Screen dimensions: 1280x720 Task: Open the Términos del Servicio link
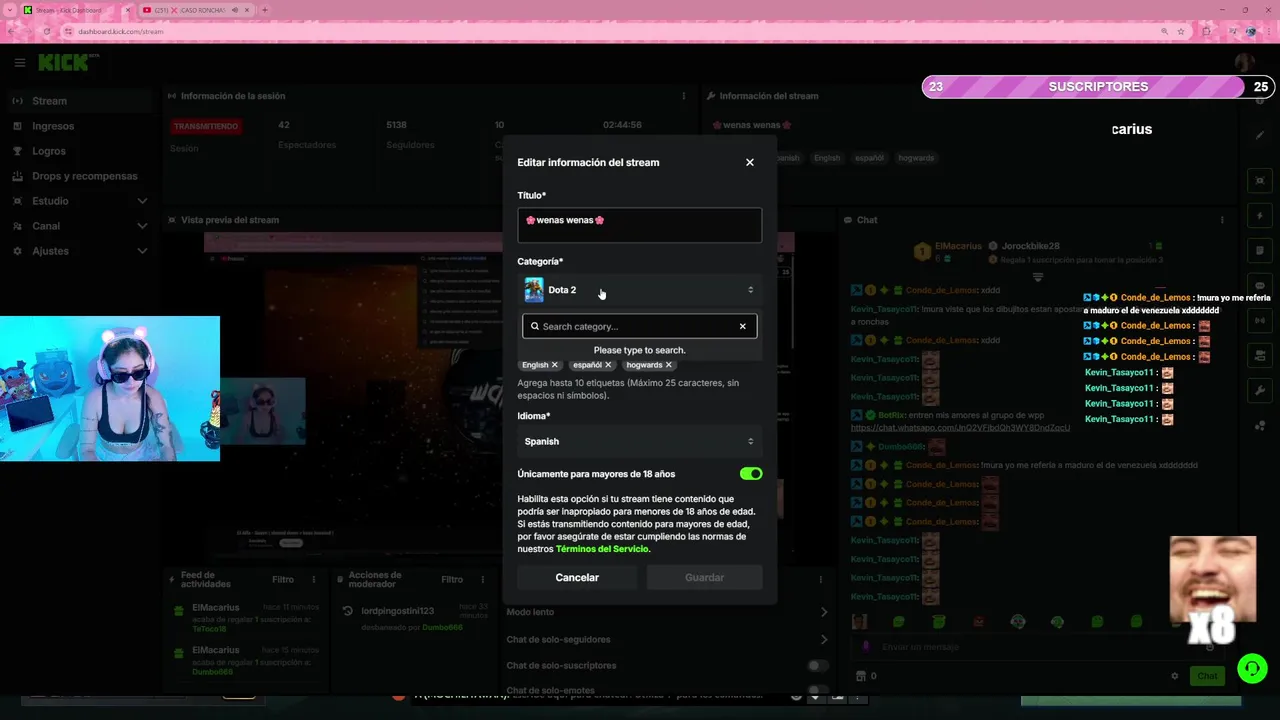(x=602, y=549)
